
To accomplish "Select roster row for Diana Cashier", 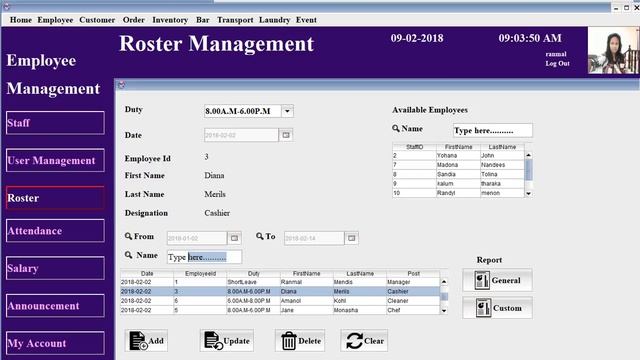I will [280, 291].
